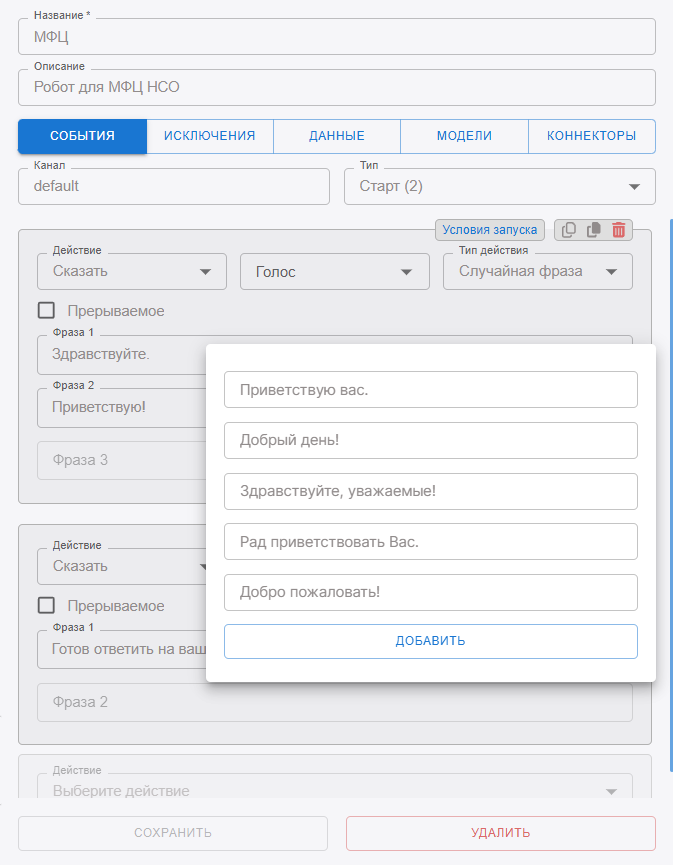673x865 pixels.
Task: Open the Данные tab
Action: tap(337, 136)
